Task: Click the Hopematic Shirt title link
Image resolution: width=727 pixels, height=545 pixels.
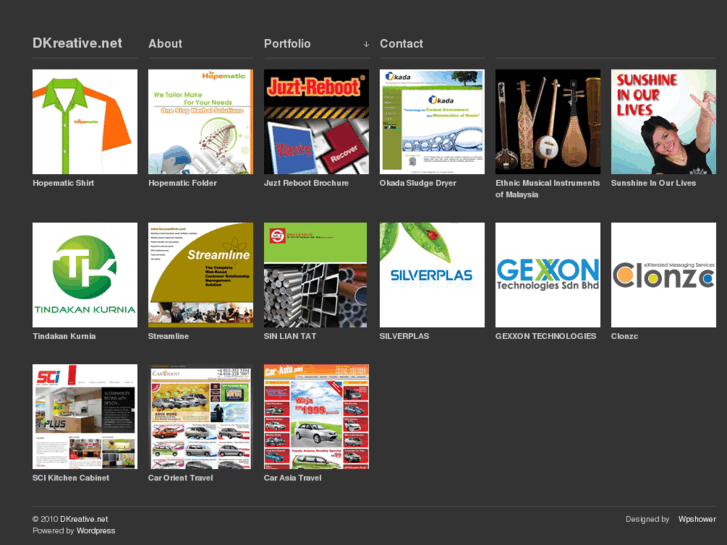Action: [x=63, y=183]
